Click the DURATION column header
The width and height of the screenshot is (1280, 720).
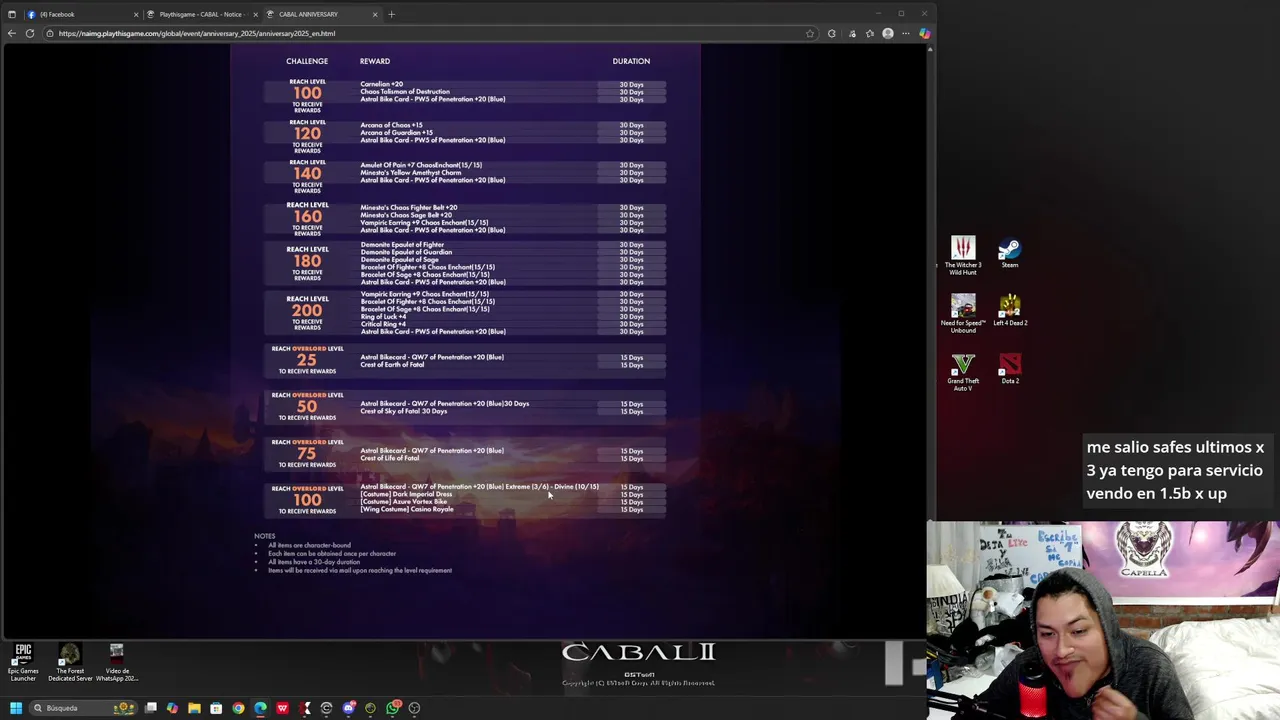(631, 61)
